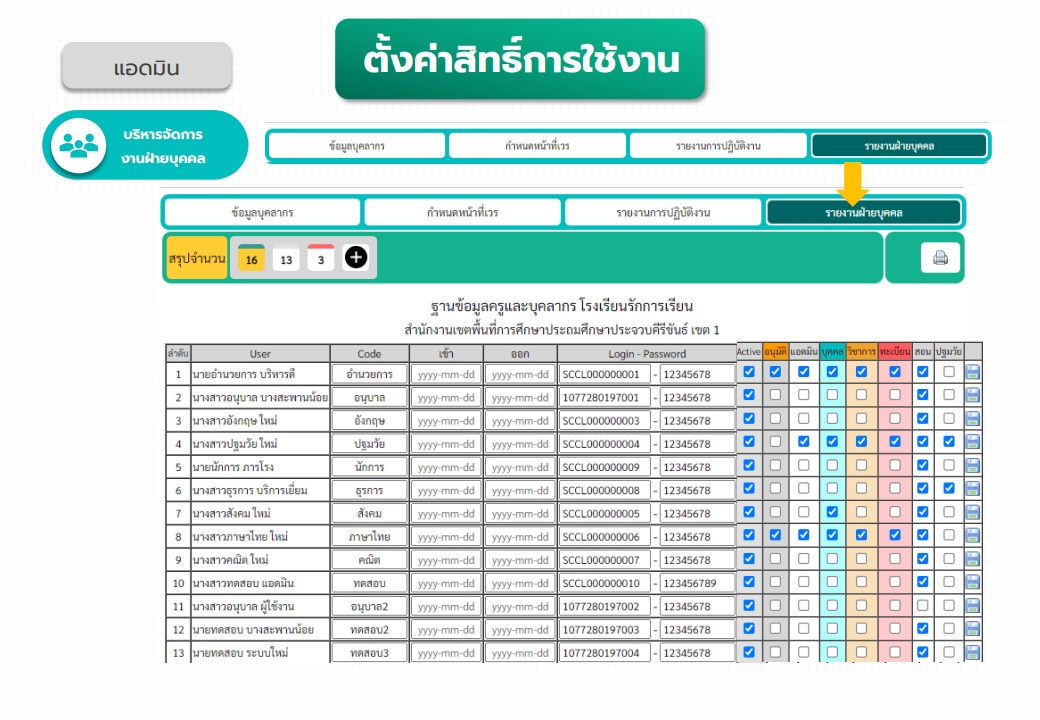This screenshot has width=1040, height=720.
Task: Click the printer icon to print report
Action: point(940,258)
